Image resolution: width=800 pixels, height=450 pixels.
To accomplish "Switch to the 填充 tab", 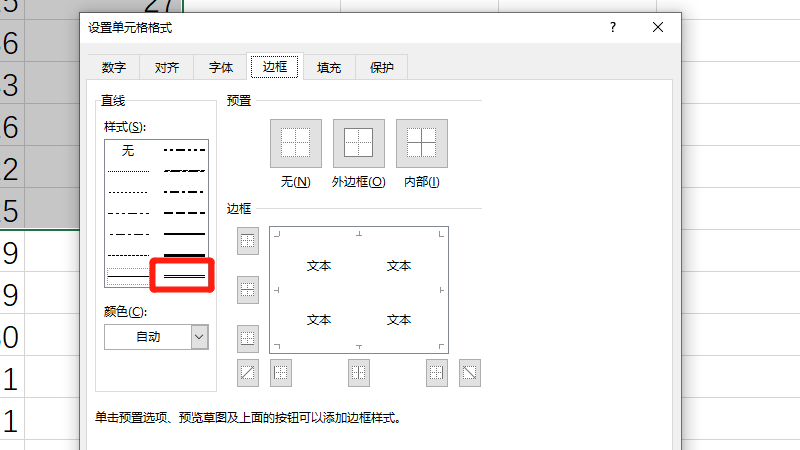I will (x=329, y=67).
